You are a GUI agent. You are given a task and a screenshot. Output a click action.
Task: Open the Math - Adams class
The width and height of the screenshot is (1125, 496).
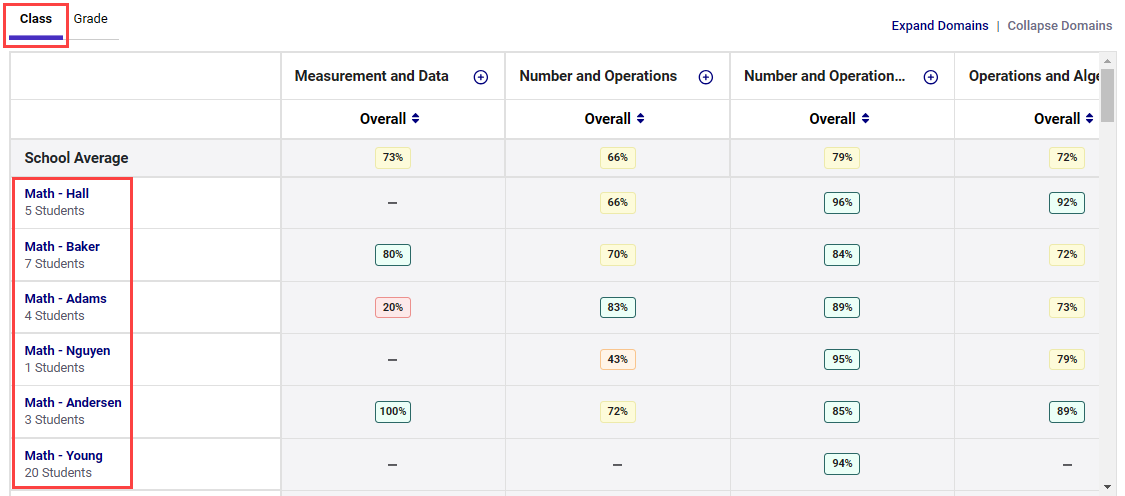tap(65, 299)
